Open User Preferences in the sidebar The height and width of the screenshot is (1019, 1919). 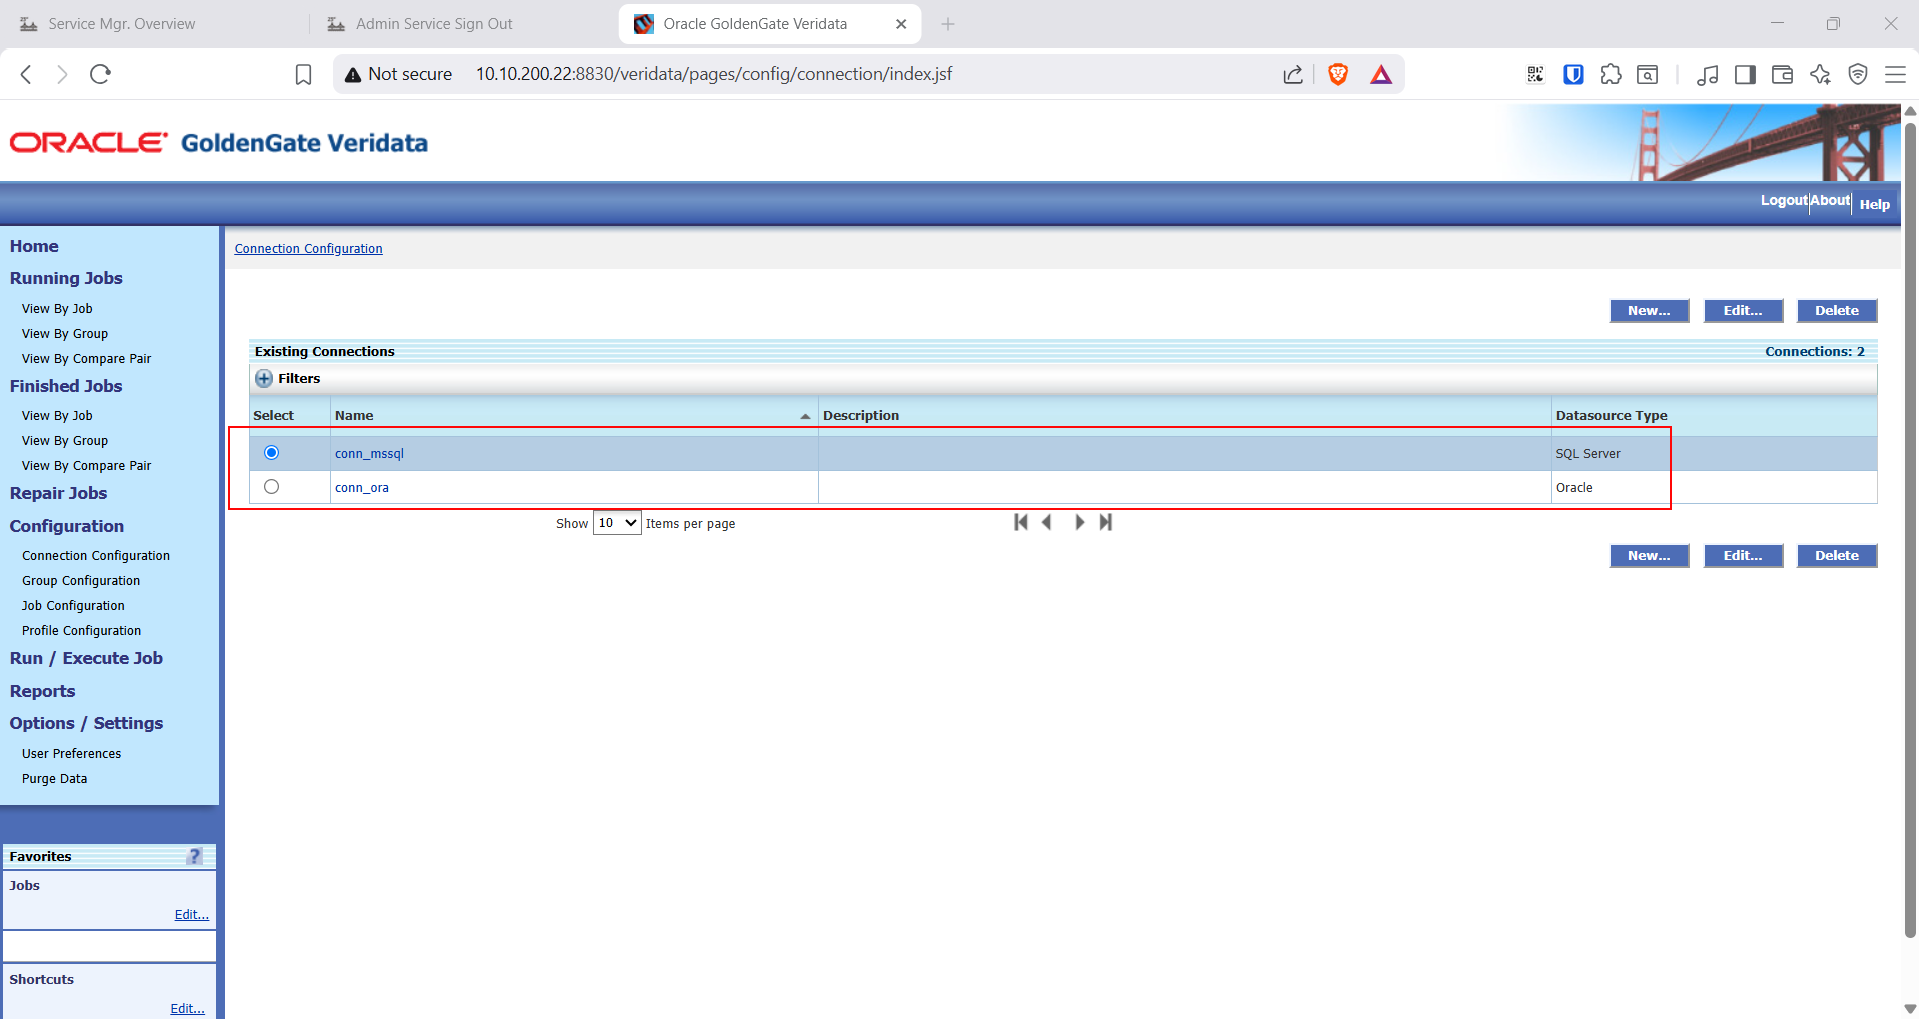pos(71,754)
